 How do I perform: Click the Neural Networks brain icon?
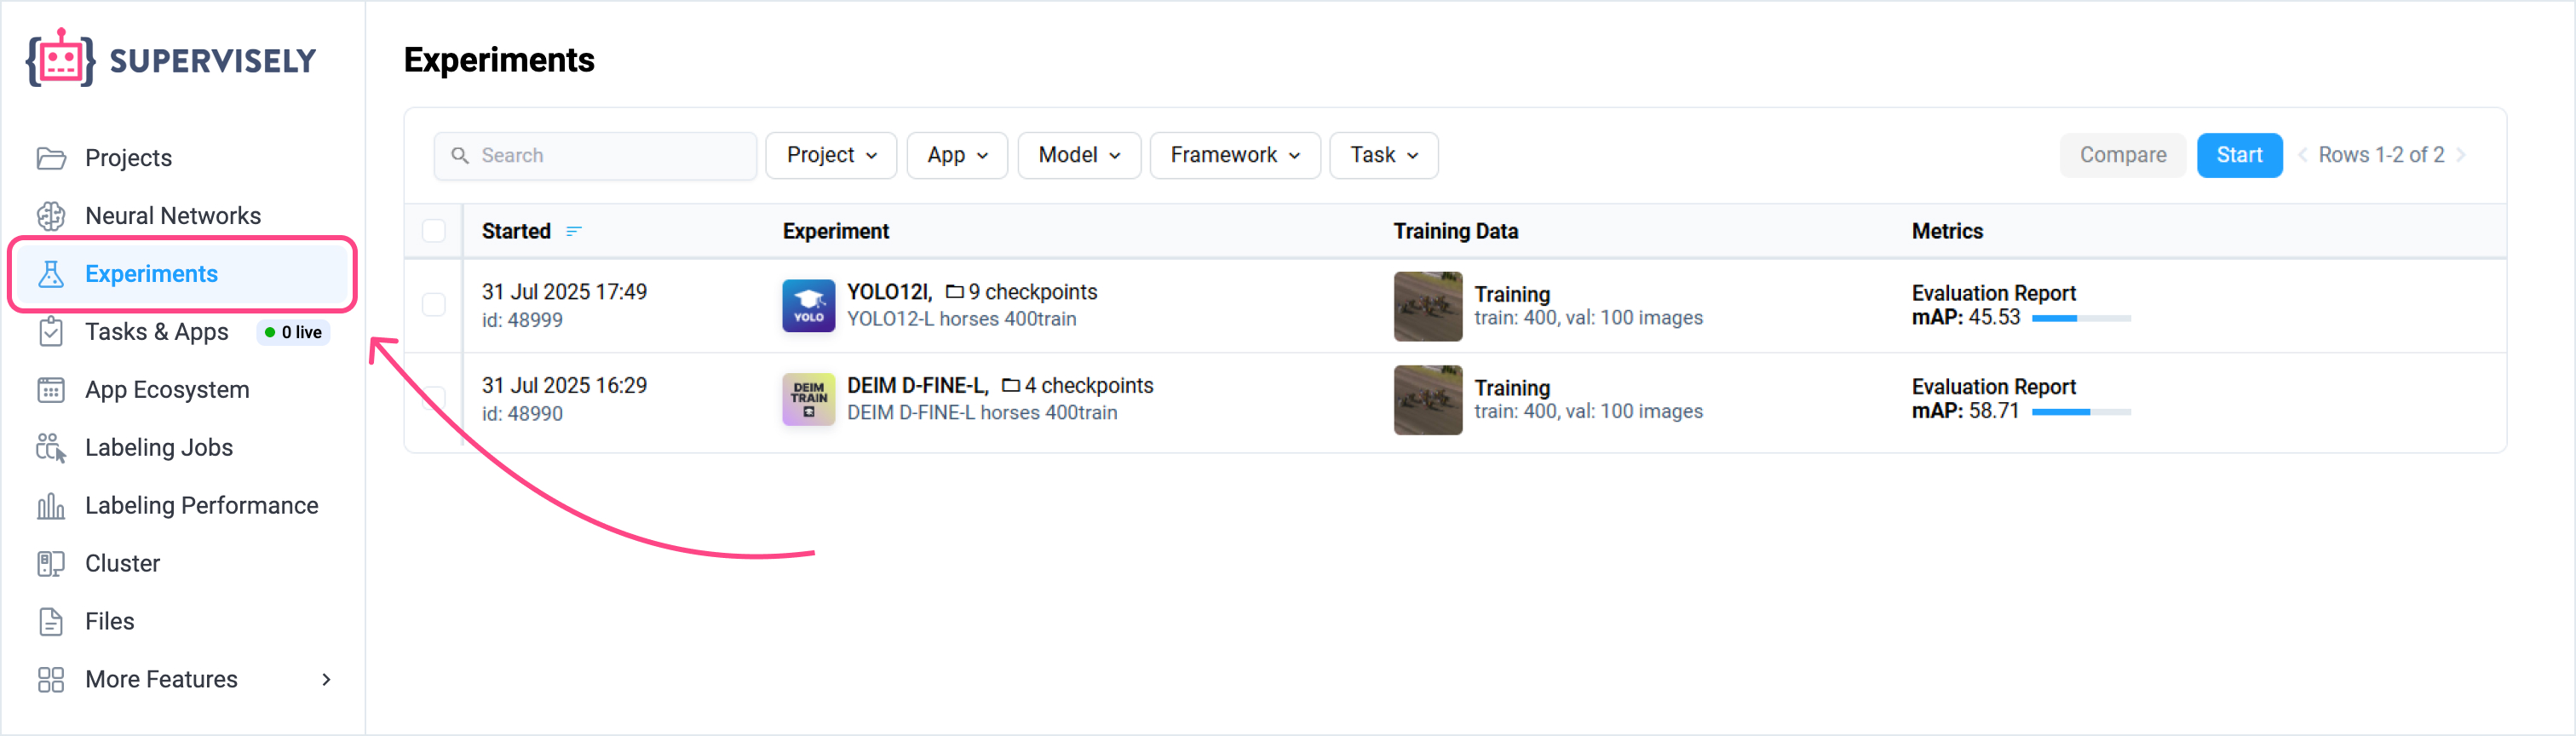click(x=51, y=216)
